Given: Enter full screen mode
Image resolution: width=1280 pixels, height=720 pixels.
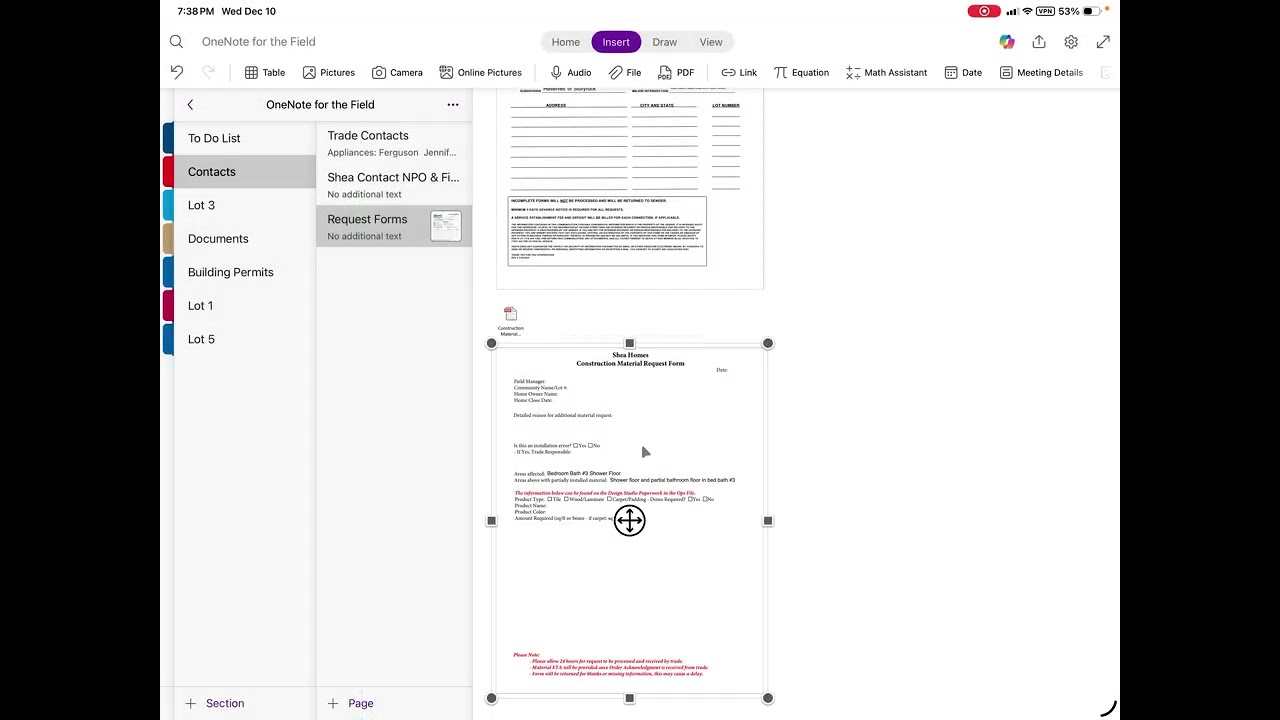Looking at the screenshot, I should [1103, 42].
